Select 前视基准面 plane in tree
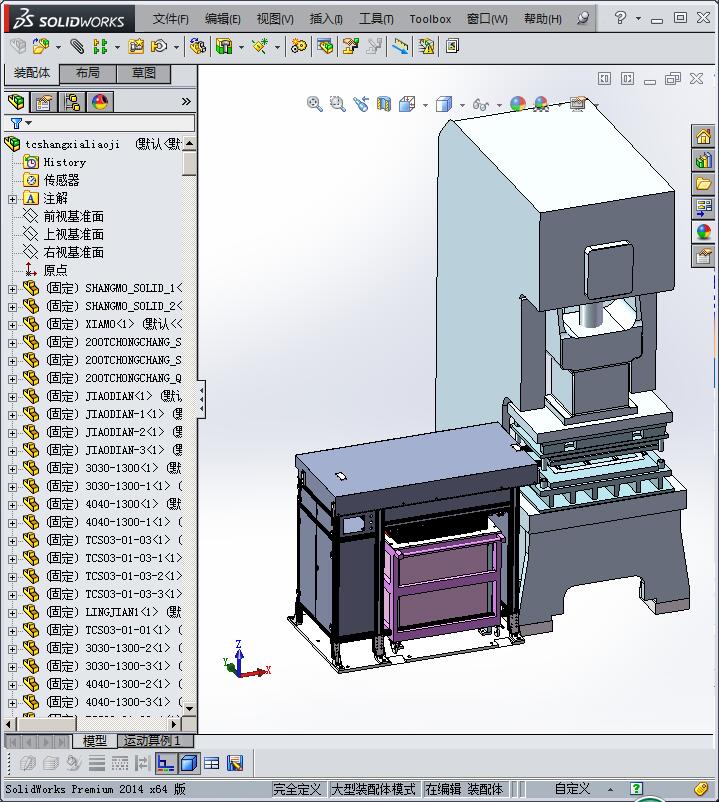 [x=74, y=216]
